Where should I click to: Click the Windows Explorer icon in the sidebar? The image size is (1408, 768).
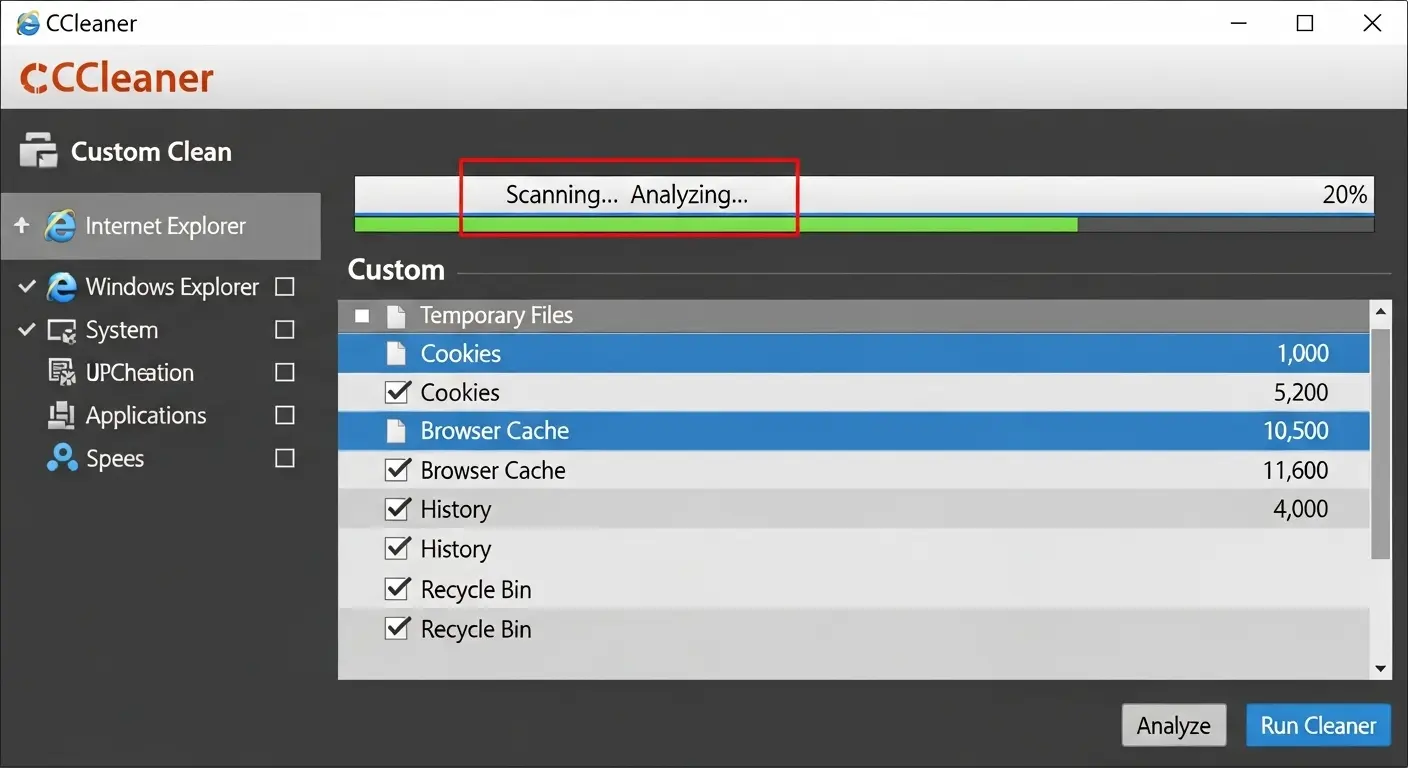[x=61, y=287]
